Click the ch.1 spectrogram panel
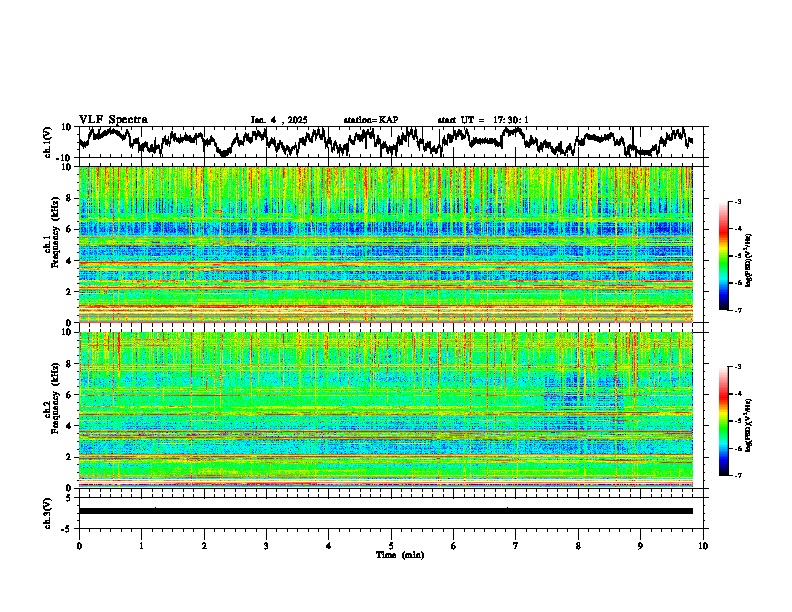Viewport: 792px width, 612px height. pyautogui.click(x=385, y=244)
